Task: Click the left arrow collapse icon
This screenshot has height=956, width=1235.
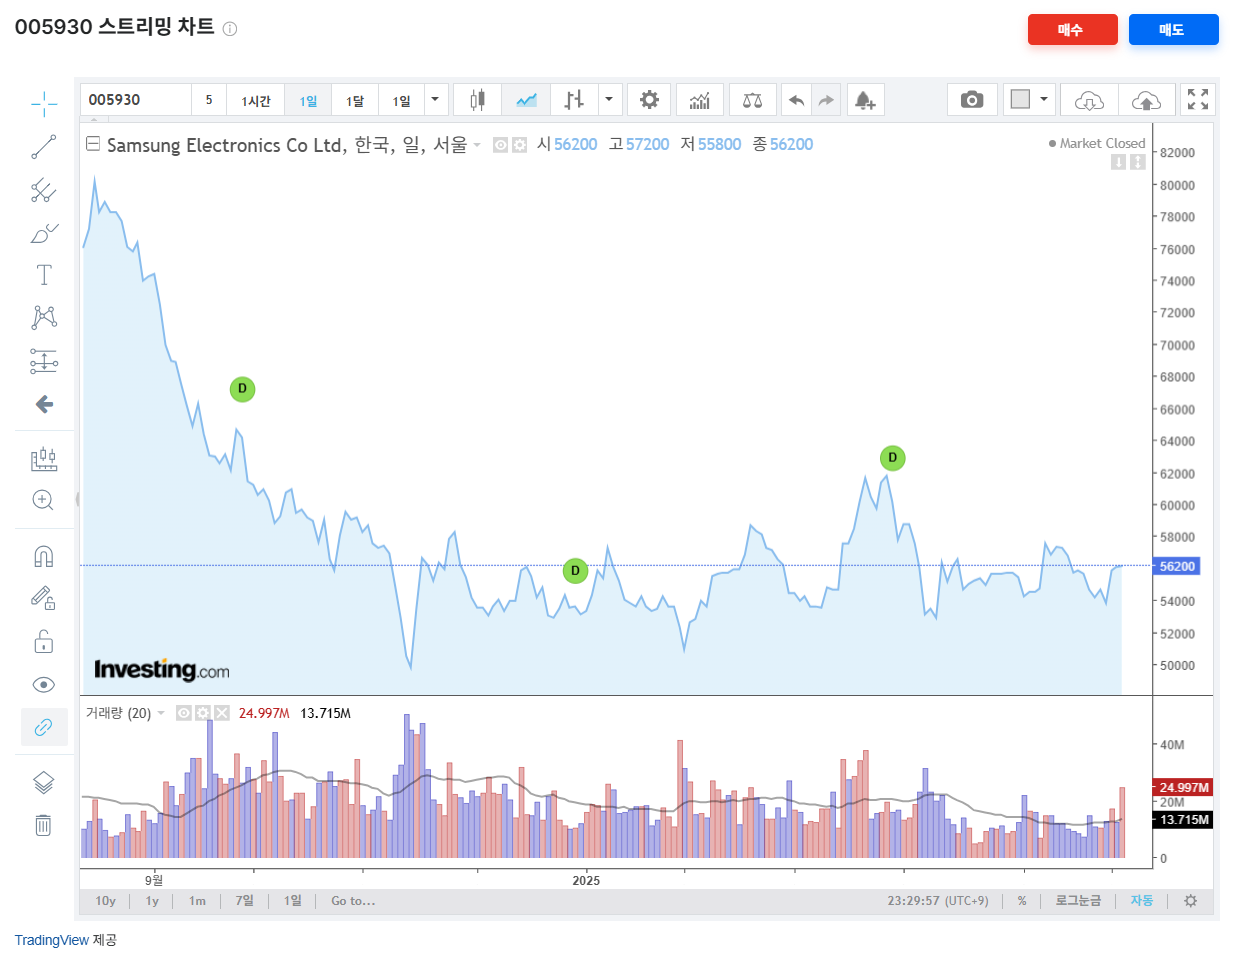Action: [44, 404]
